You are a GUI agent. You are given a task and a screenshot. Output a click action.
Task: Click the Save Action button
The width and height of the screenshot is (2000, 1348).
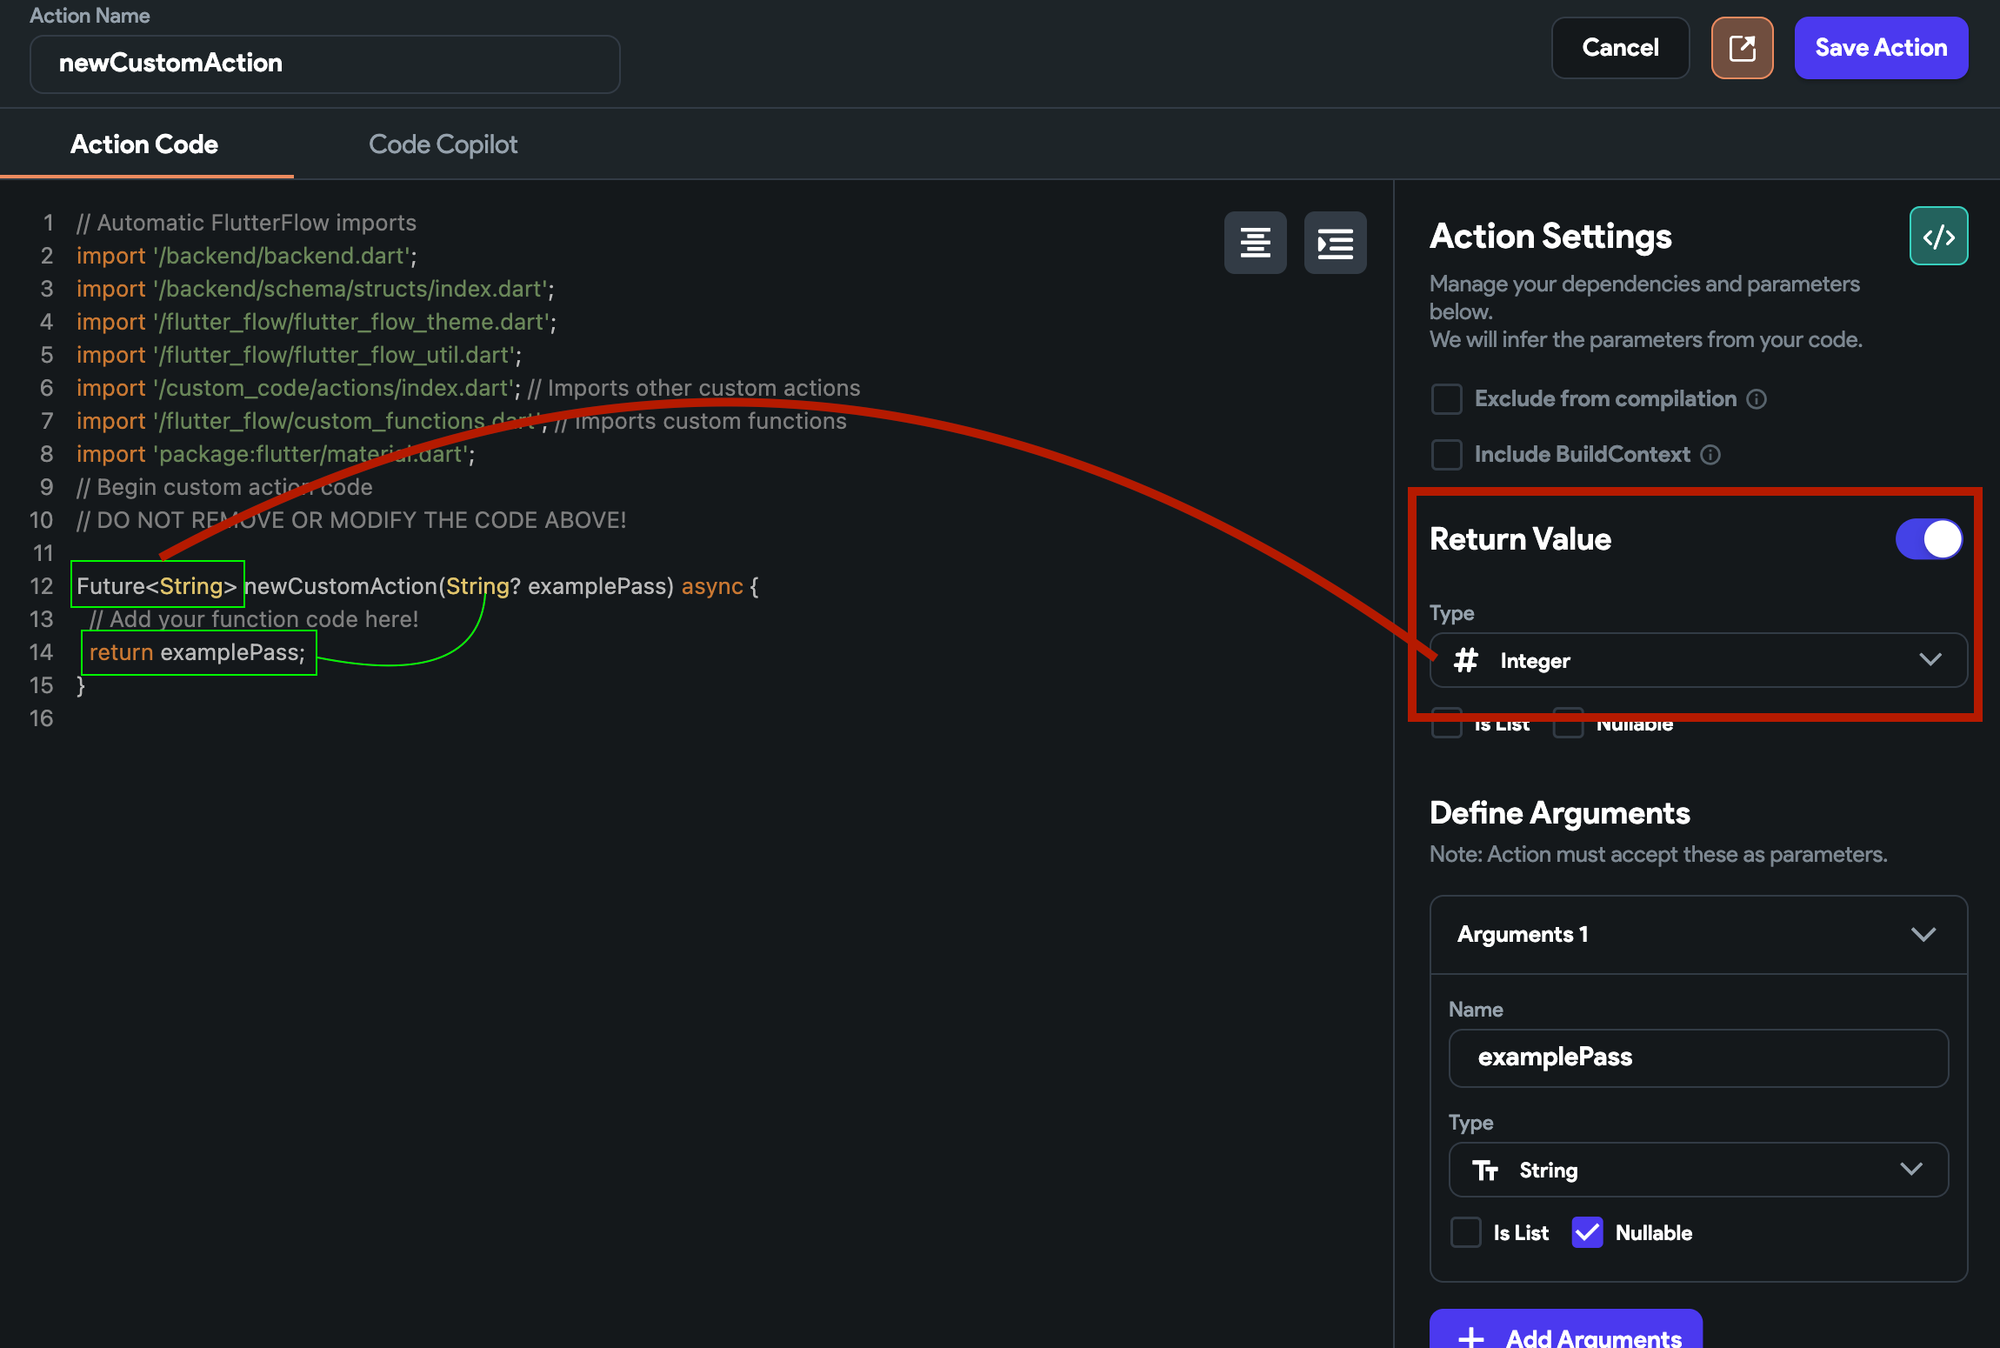coord(1881,48)
